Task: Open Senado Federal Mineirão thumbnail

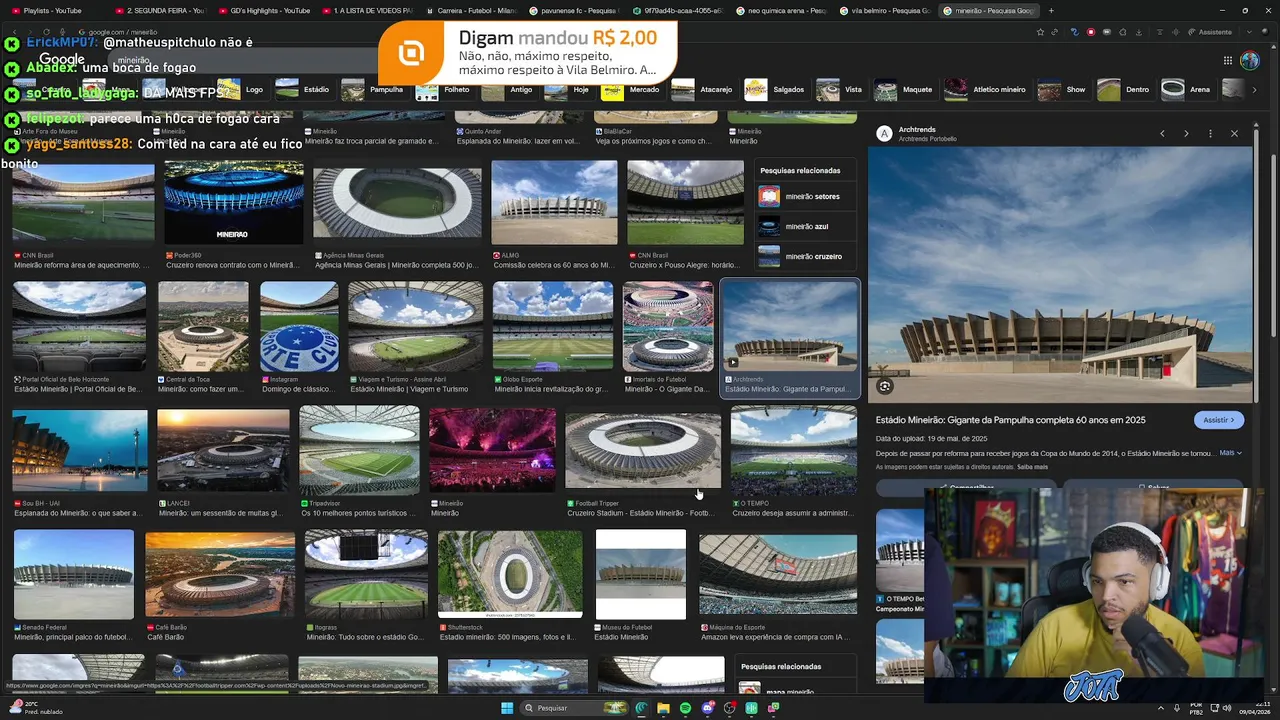Action: 73,574
